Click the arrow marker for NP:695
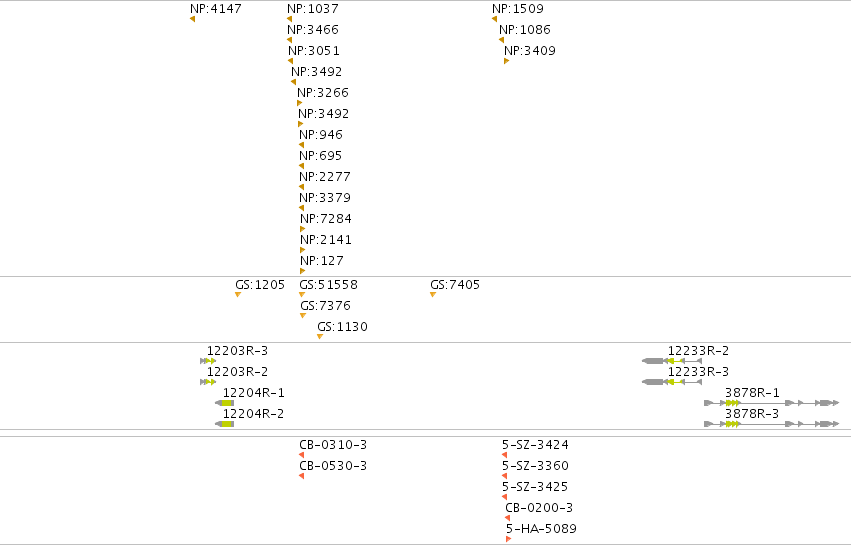Viewport: 851px width, 545px height. pos(301,166)
